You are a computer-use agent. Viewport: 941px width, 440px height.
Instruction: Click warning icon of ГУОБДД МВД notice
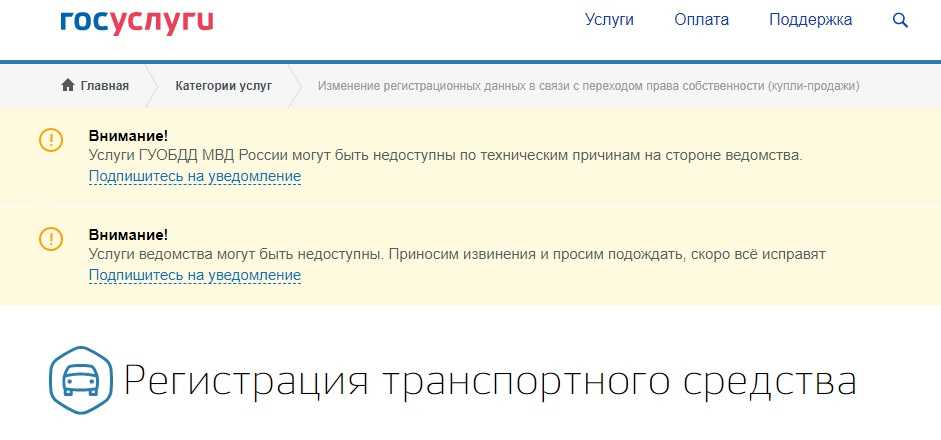coord(51,140)
